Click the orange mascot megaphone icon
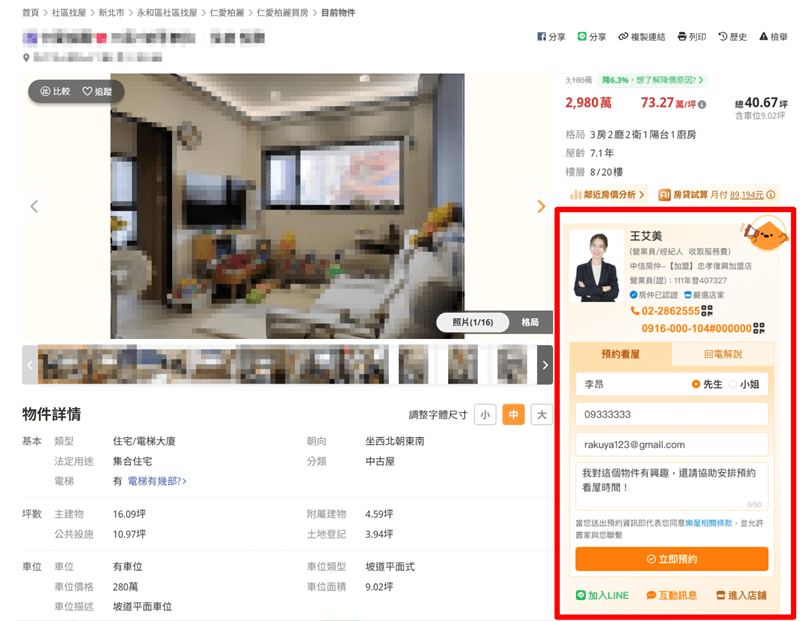 pyautogui.click(x=764, y=233)
